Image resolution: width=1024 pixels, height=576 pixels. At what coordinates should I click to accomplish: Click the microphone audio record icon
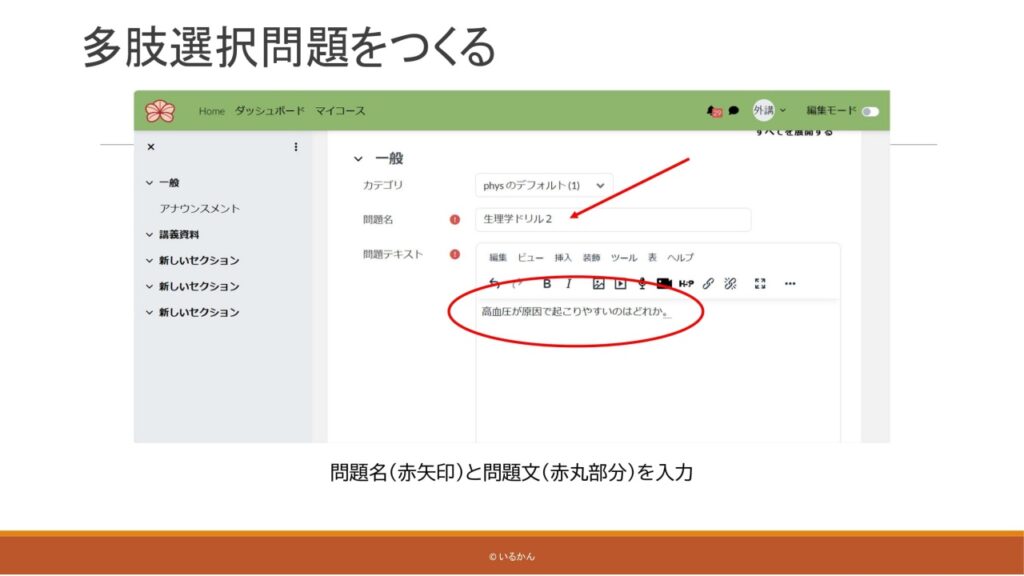tap(642, 283)
